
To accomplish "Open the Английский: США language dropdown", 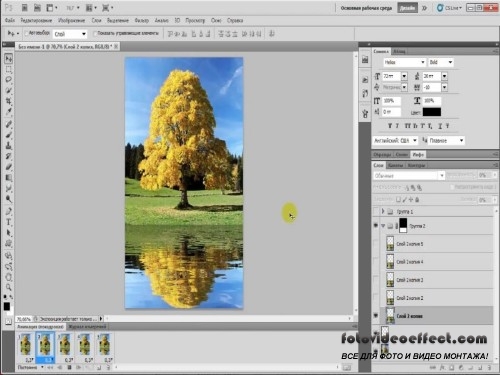I will [x=395, y=141].
